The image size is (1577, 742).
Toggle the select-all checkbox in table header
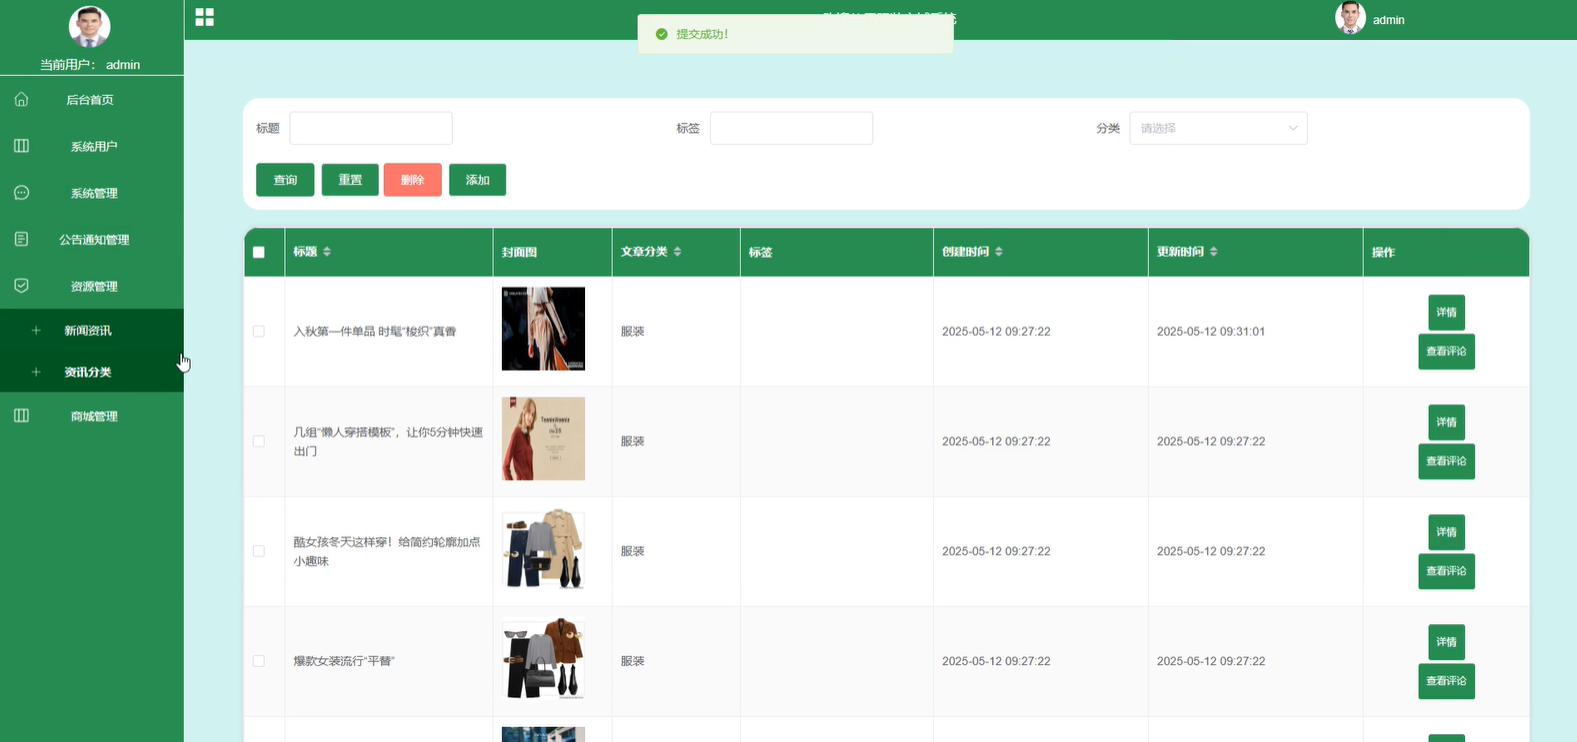click(259, 252)
